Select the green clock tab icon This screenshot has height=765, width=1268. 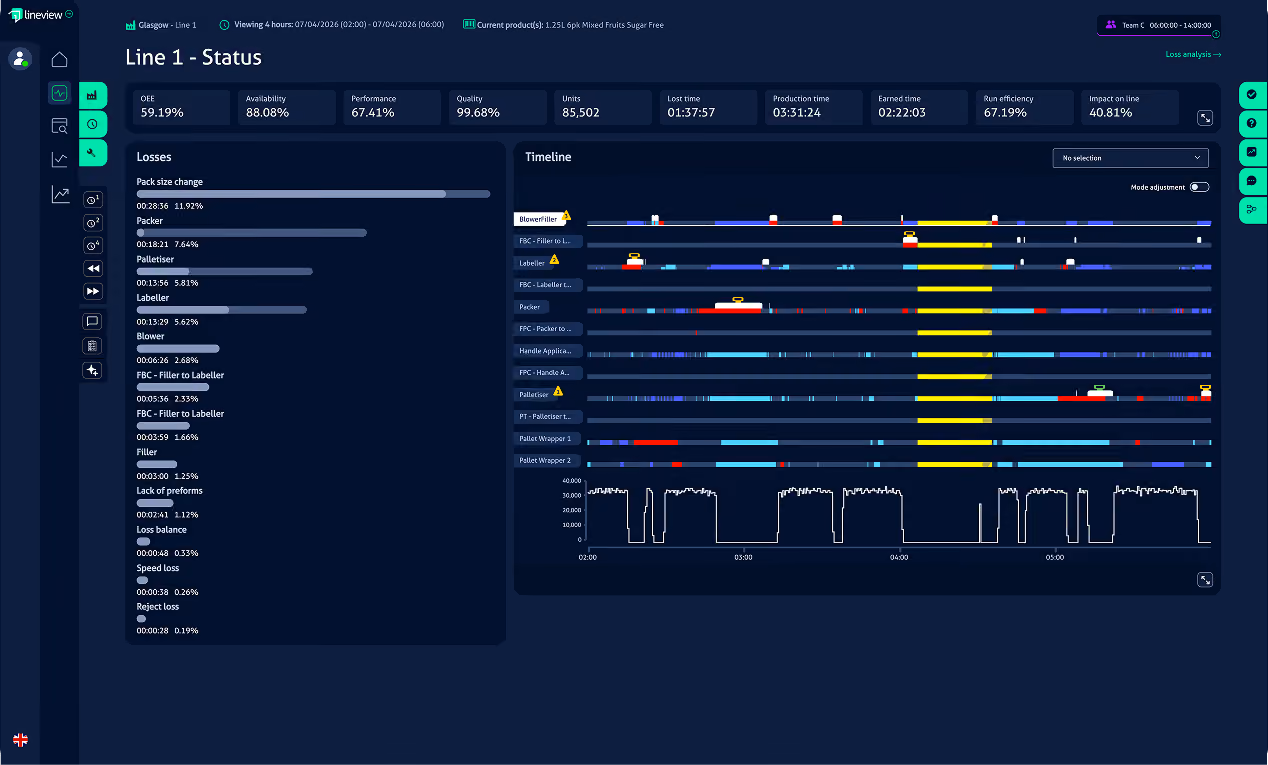(x=92, y=124)
